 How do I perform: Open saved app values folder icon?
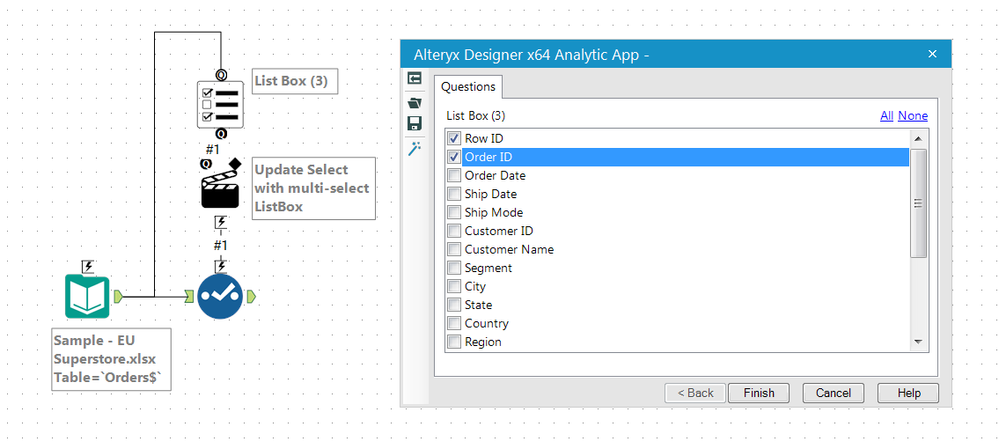tap(415, 102)
